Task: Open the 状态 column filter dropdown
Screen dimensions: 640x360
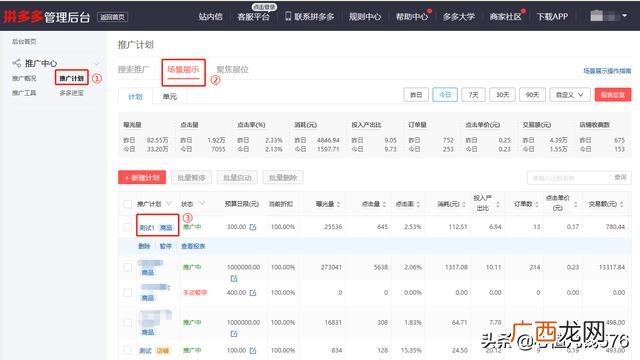Action: click(202, 204)
